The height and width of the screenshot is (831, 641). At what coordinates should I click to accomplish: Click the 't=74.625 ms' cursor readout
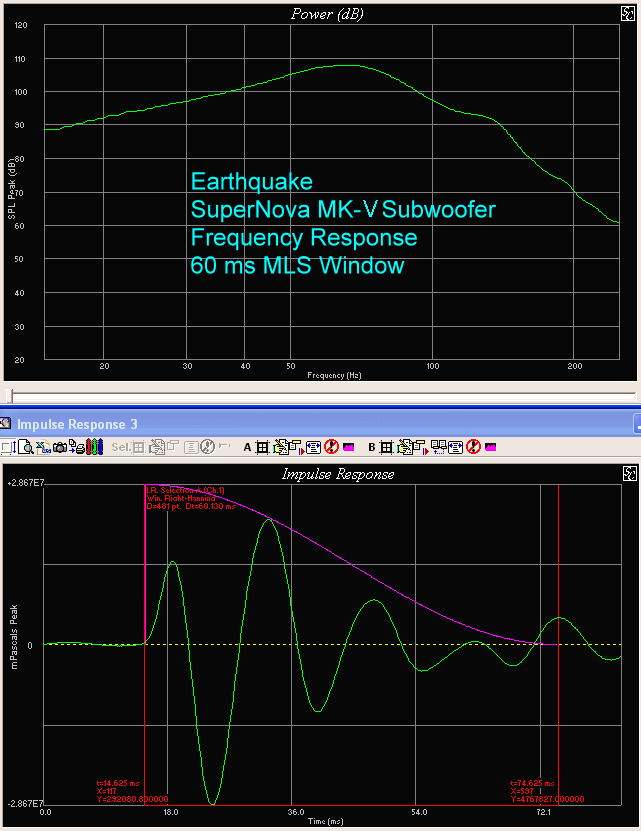point(532,783)
